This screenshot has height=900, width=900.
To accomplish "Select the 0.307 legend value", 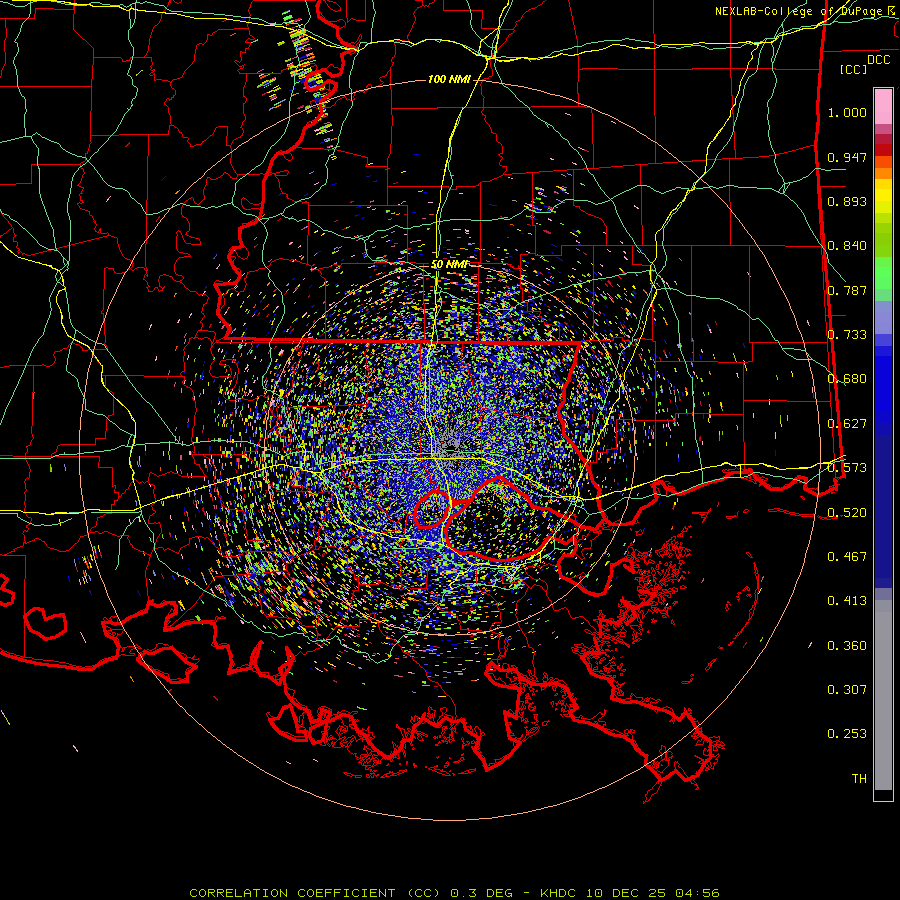I will click(x=847, y=690).
